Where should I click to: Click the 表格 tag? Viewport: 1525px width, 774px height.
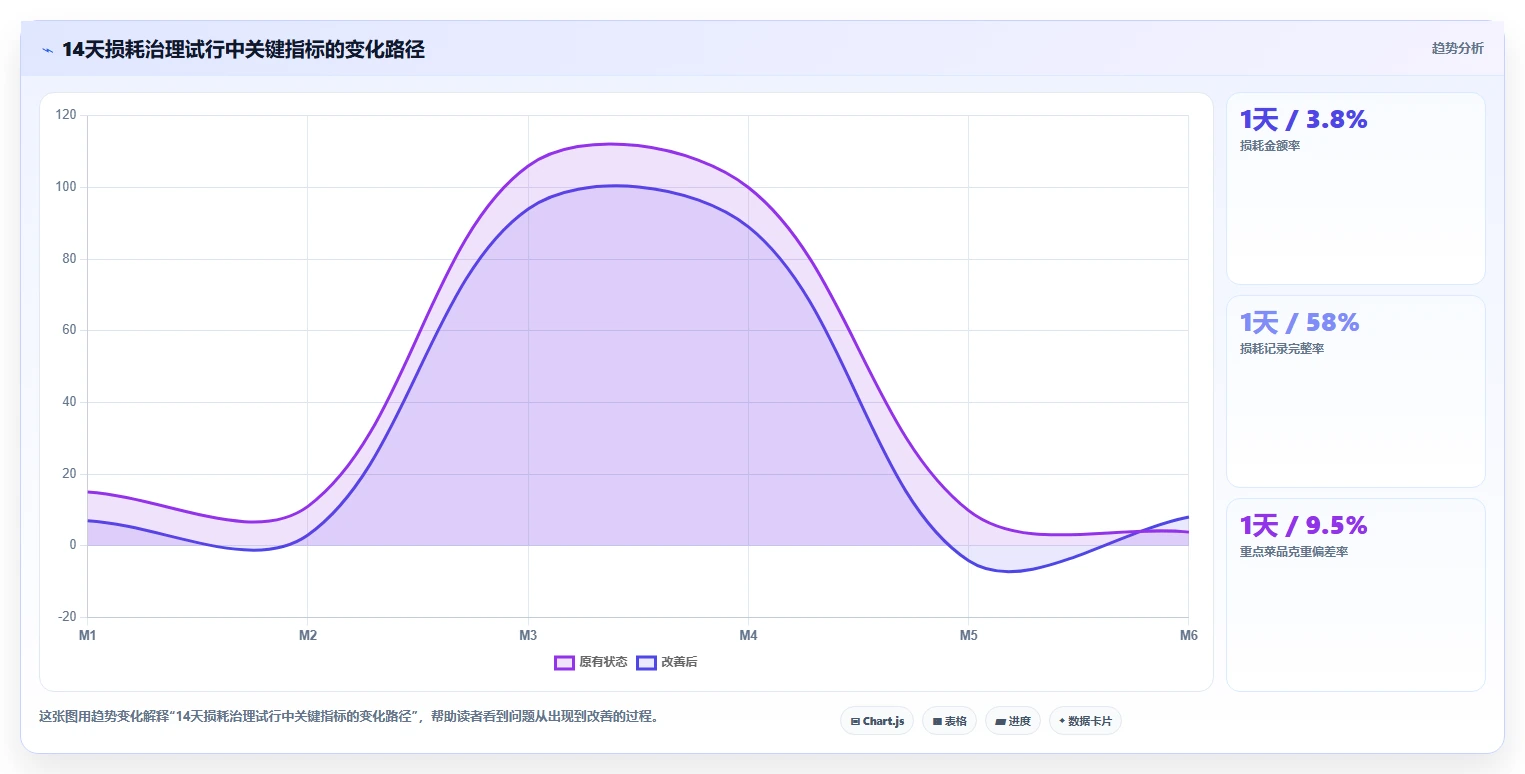point(950,721)
